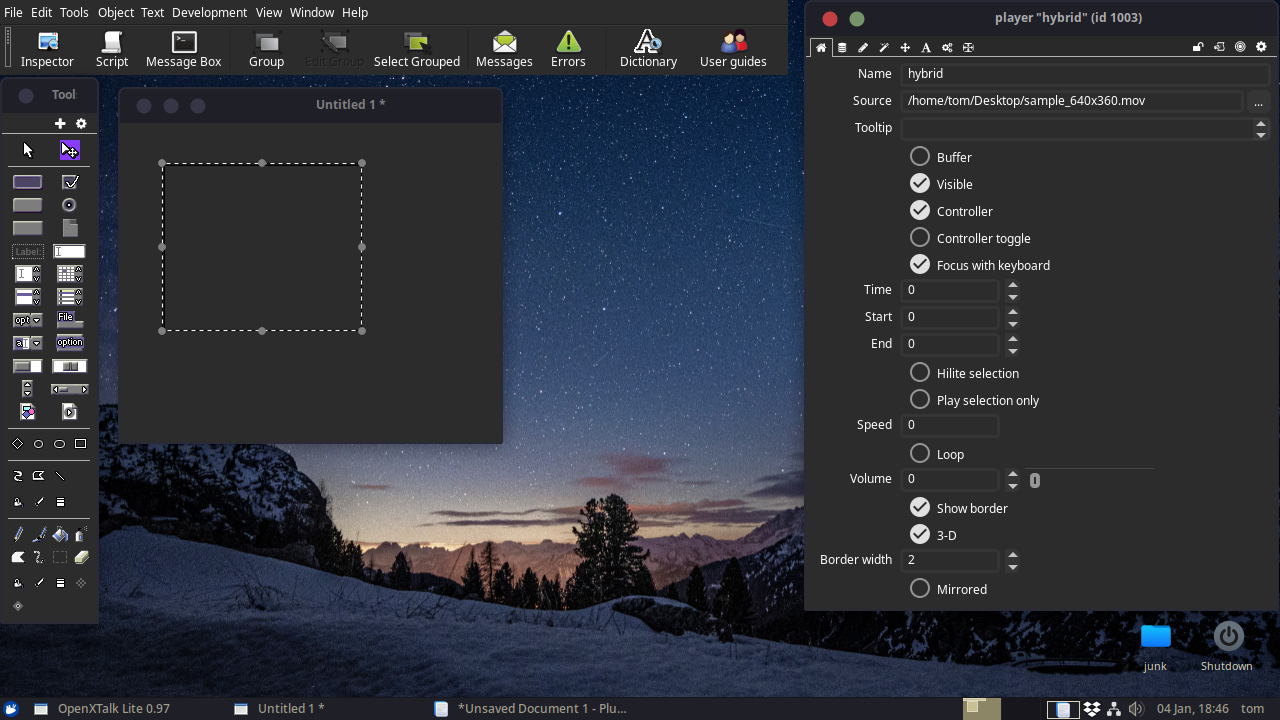
Task: Pick the data grid table control
Action: (70, 274)
